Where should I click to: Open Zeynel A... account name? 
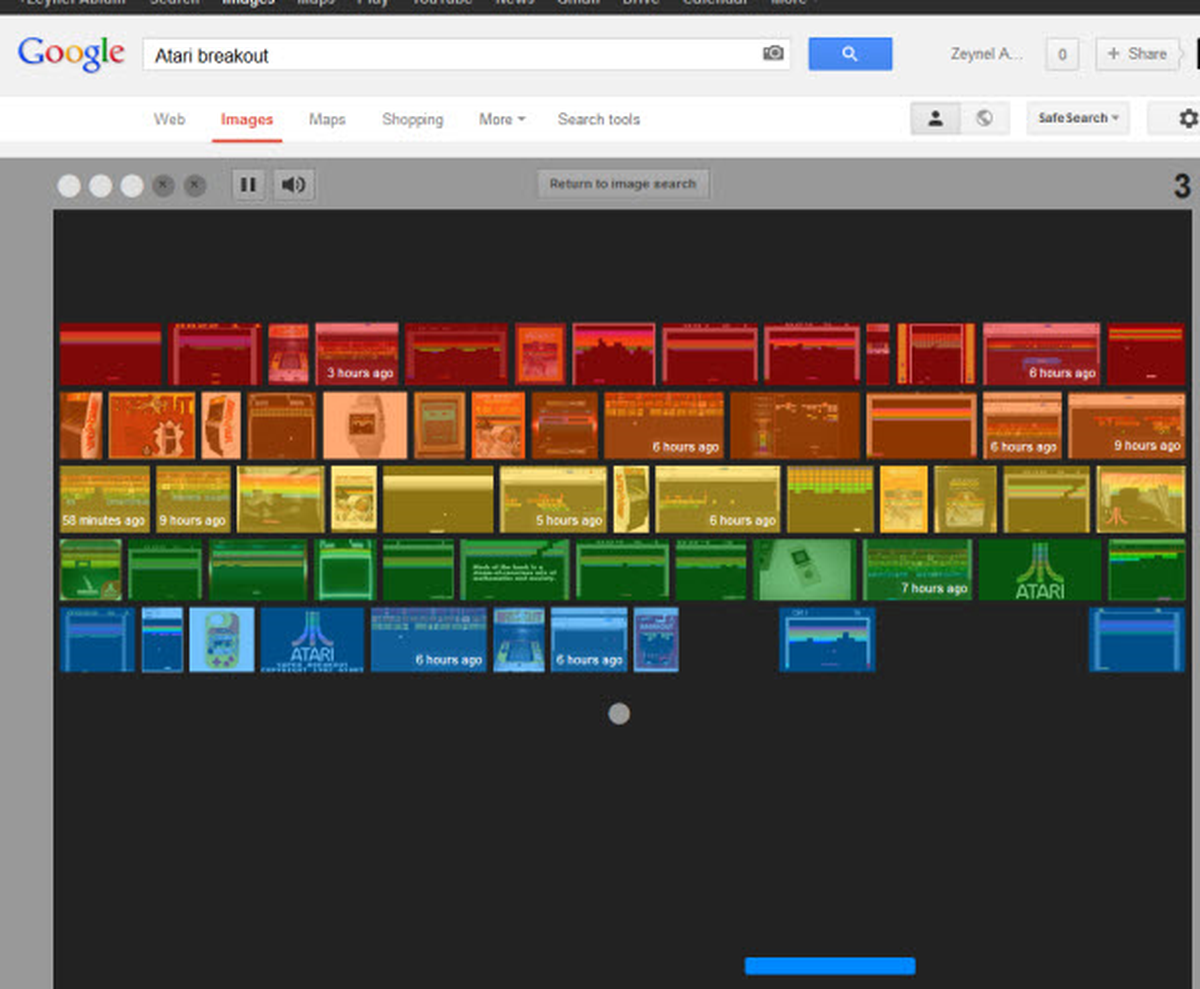987,54
